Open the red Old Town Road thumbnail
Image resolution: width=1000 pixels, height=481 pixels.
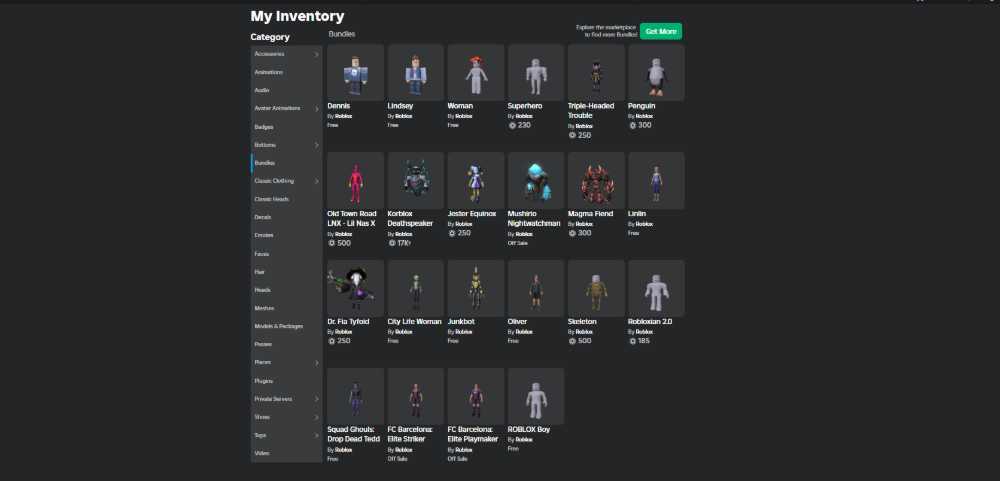(355, 181)
